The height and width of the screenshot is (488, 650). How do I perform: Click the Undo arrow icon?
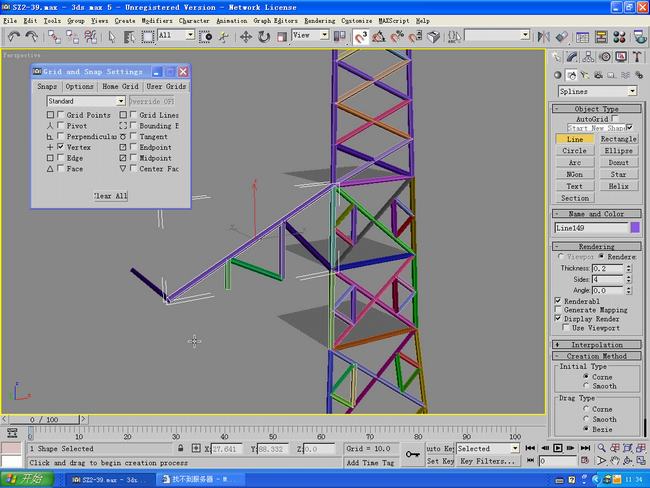[x=14, y=37]
